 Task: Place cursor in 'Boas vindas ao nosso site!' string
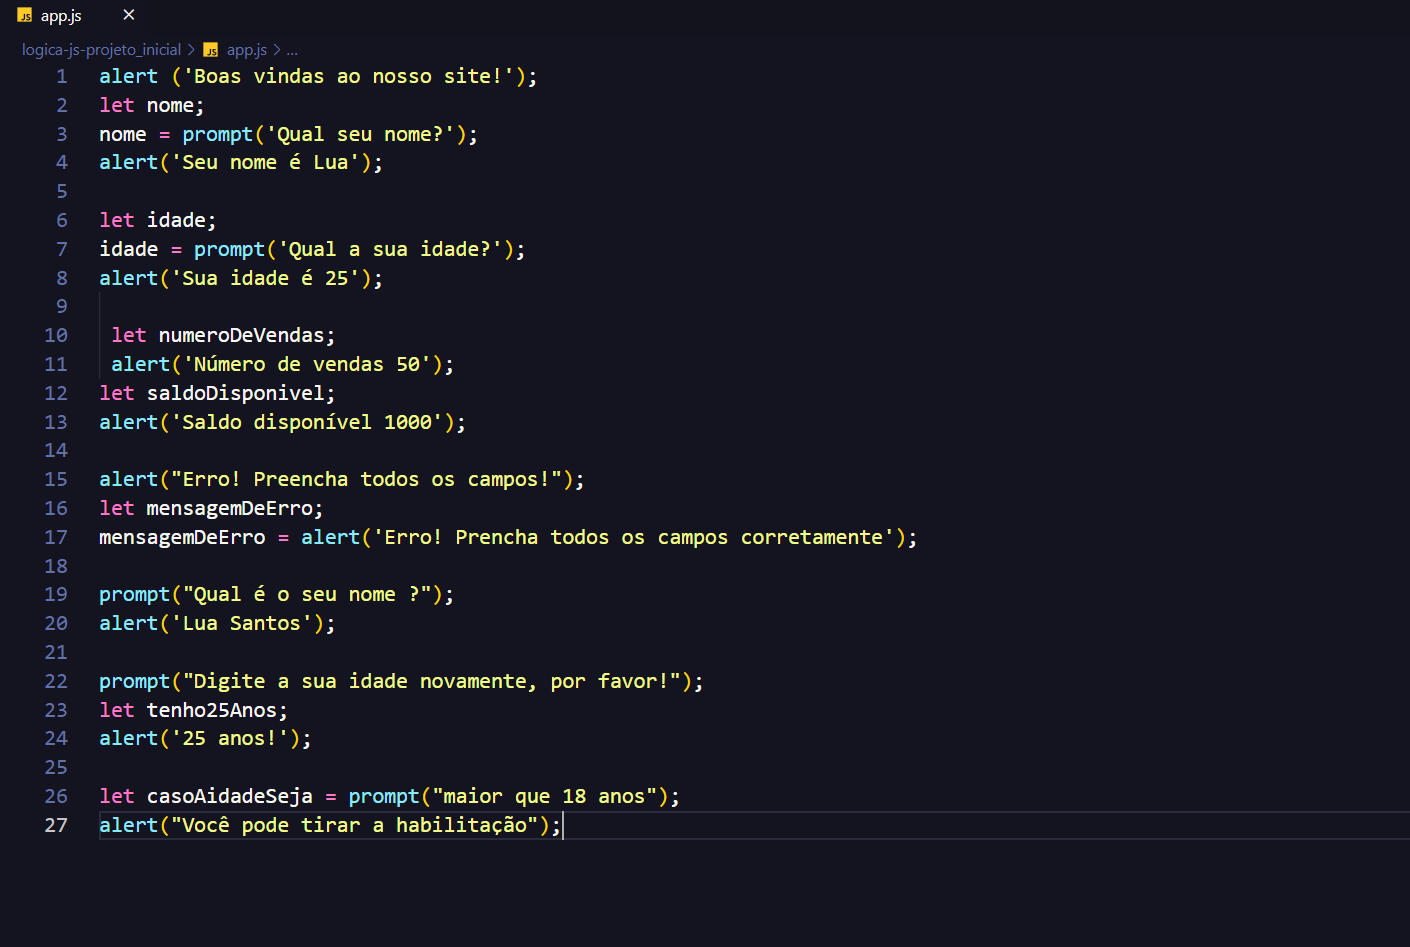(x=348, y=76)
